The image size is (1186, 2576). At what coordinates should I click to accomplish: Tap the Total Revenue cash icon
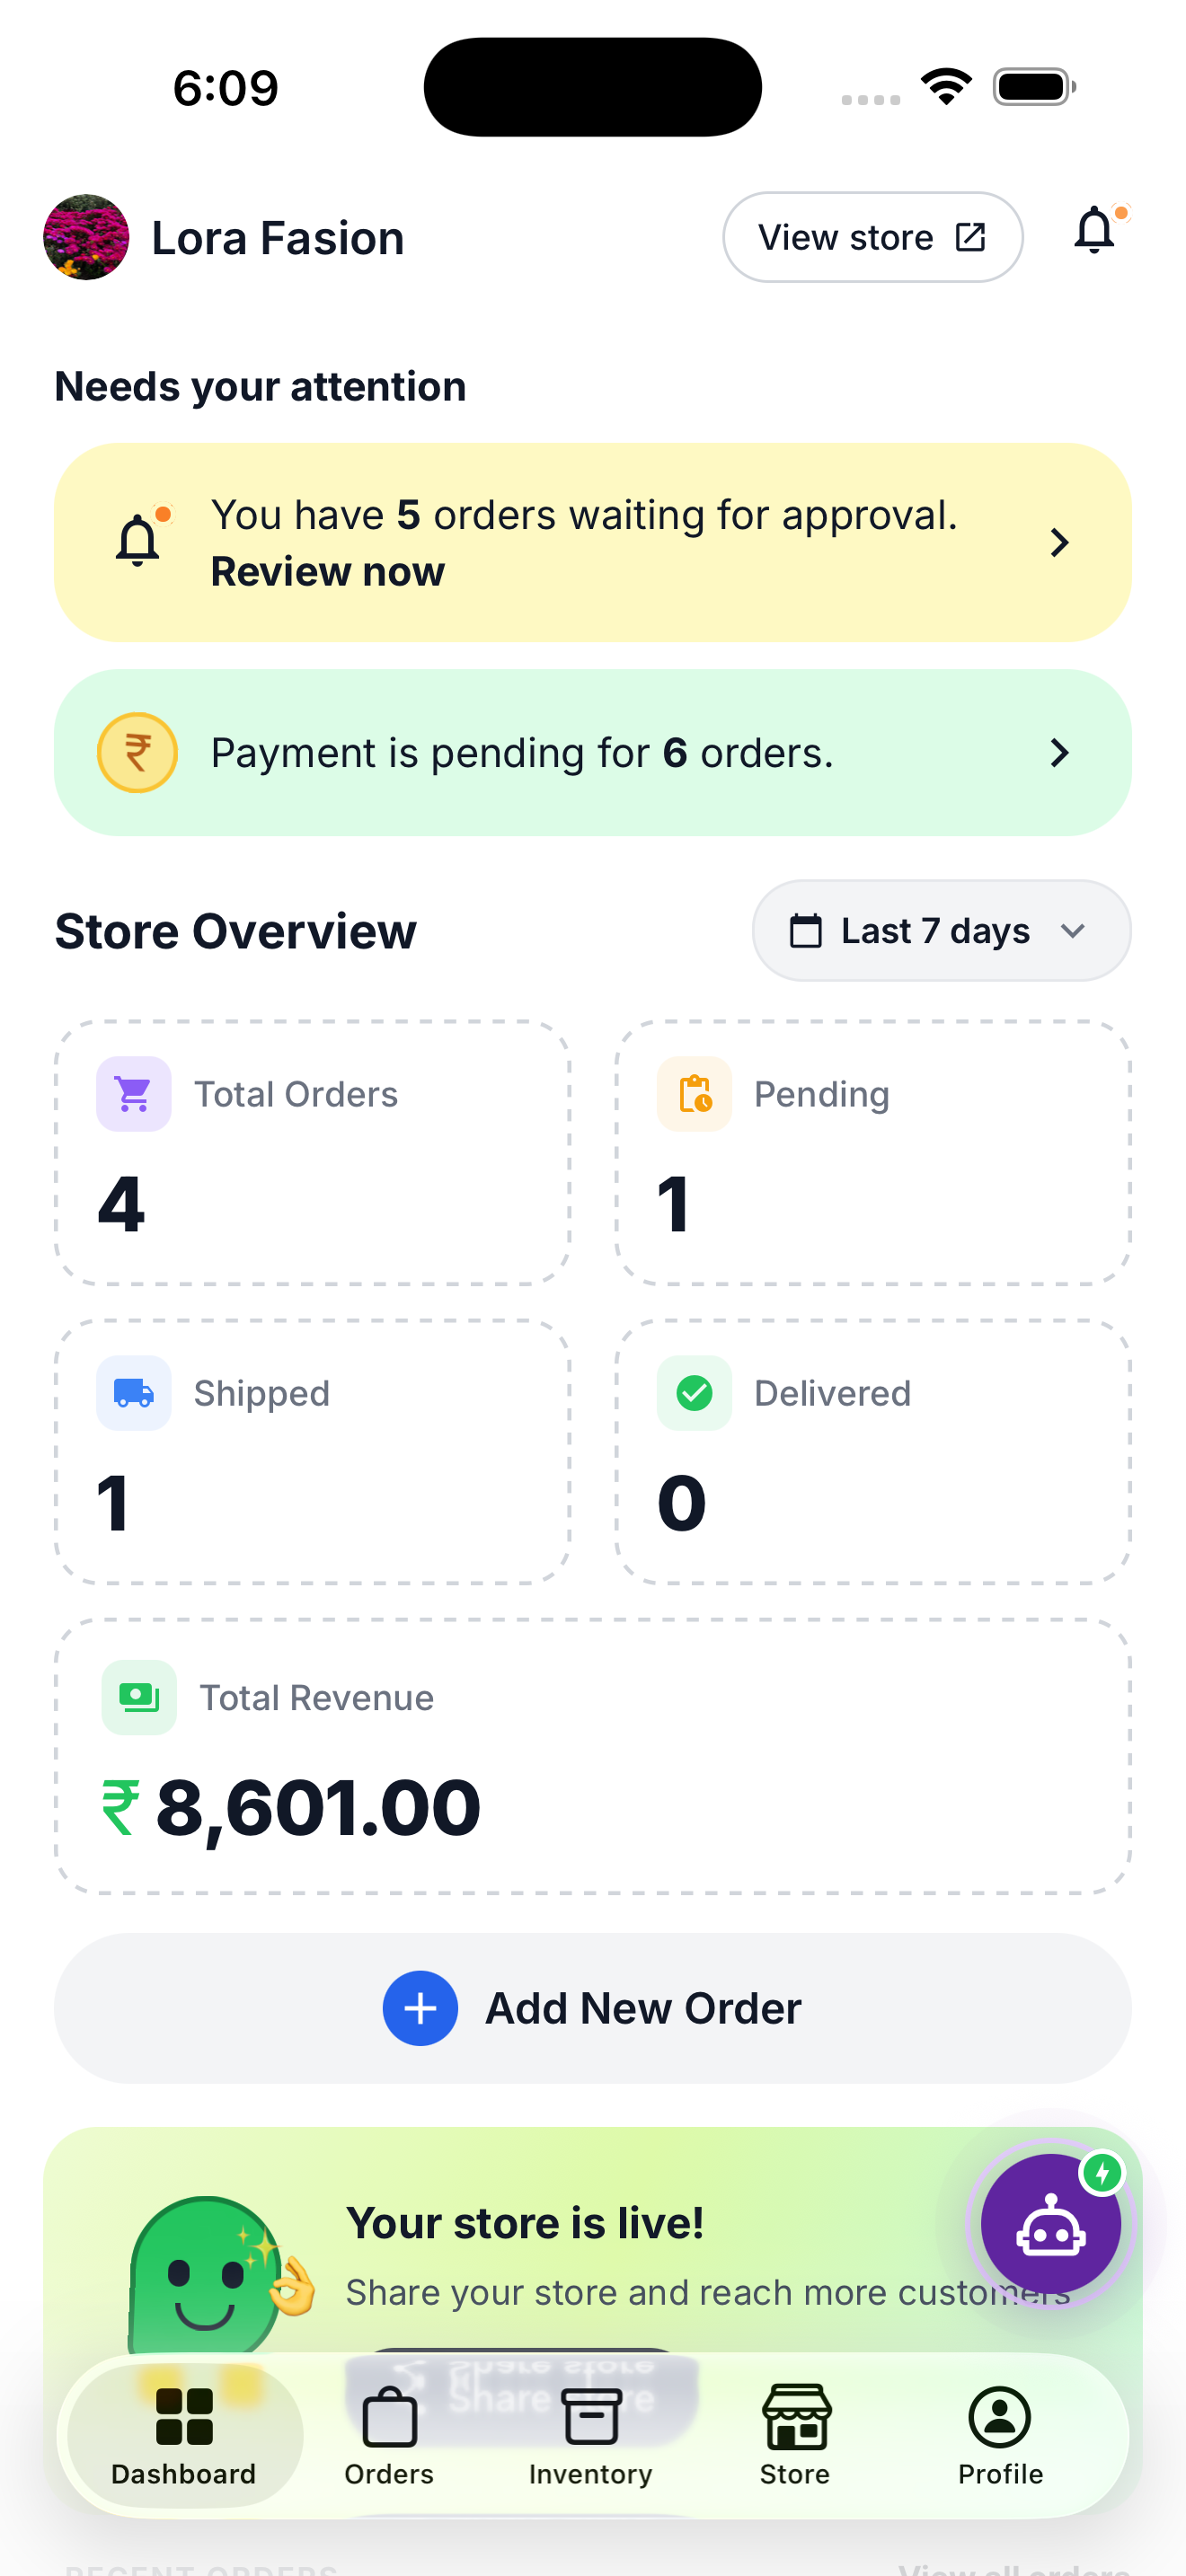coord(139,1697)
